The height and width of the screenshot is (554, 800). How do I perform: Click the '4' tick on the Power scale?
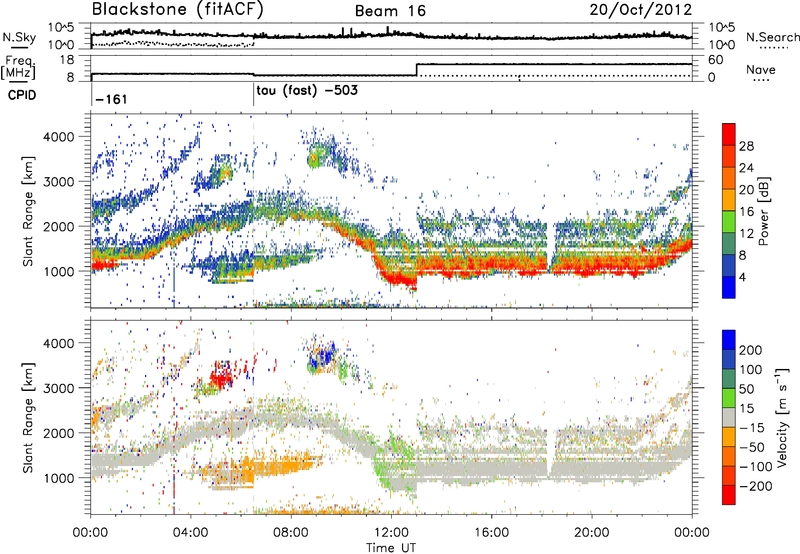[742, 277]
